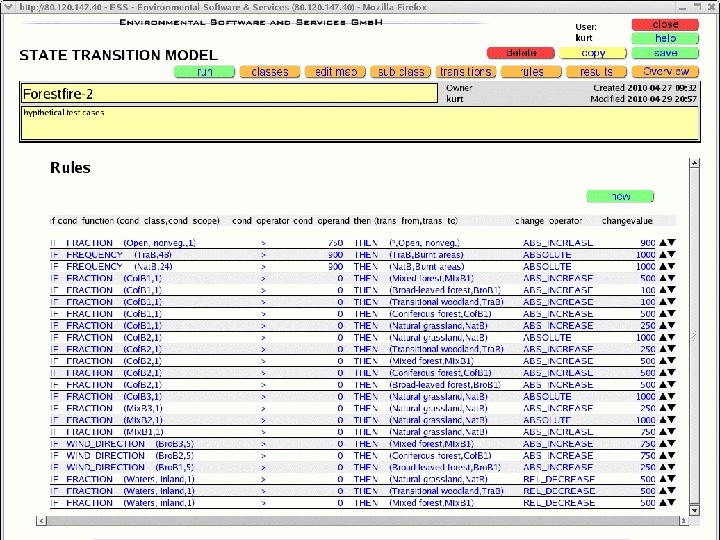The width and height of the screenshot is (720, 540).
Task: Move CofB2 to Broad-leaved forest rule down
Action: tap(671, 385)
